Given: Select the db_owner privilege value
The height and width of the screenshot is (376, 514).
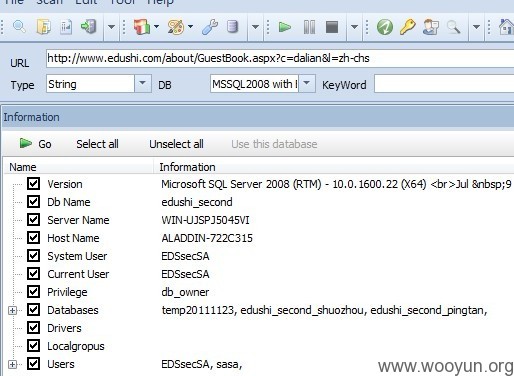Looking at the screenshot, I should [185, 292].
